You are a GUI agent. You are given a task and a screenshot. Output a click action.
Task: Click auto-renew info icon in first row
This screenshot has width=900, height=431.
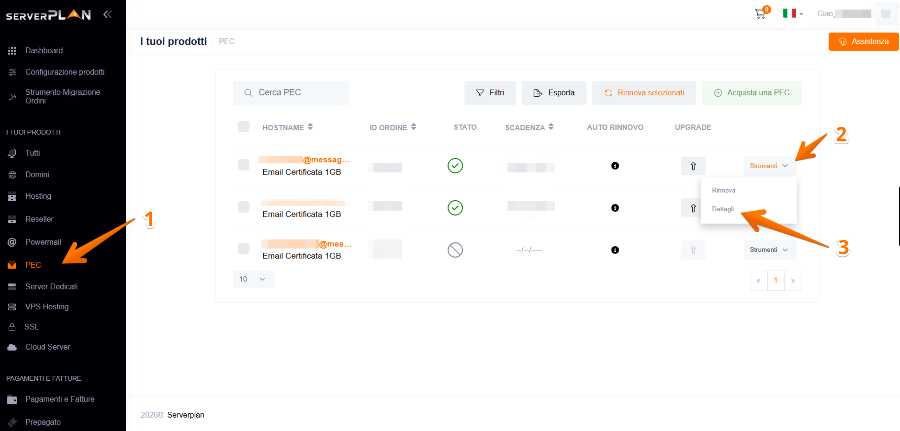coord(614,165)
